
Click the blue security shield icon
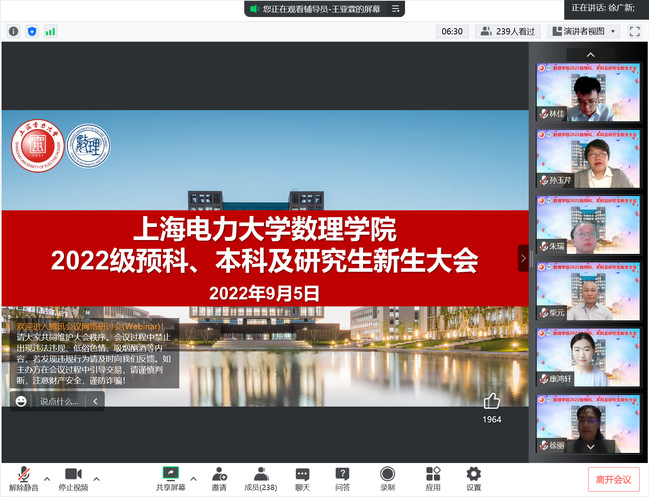coord(32,31)
